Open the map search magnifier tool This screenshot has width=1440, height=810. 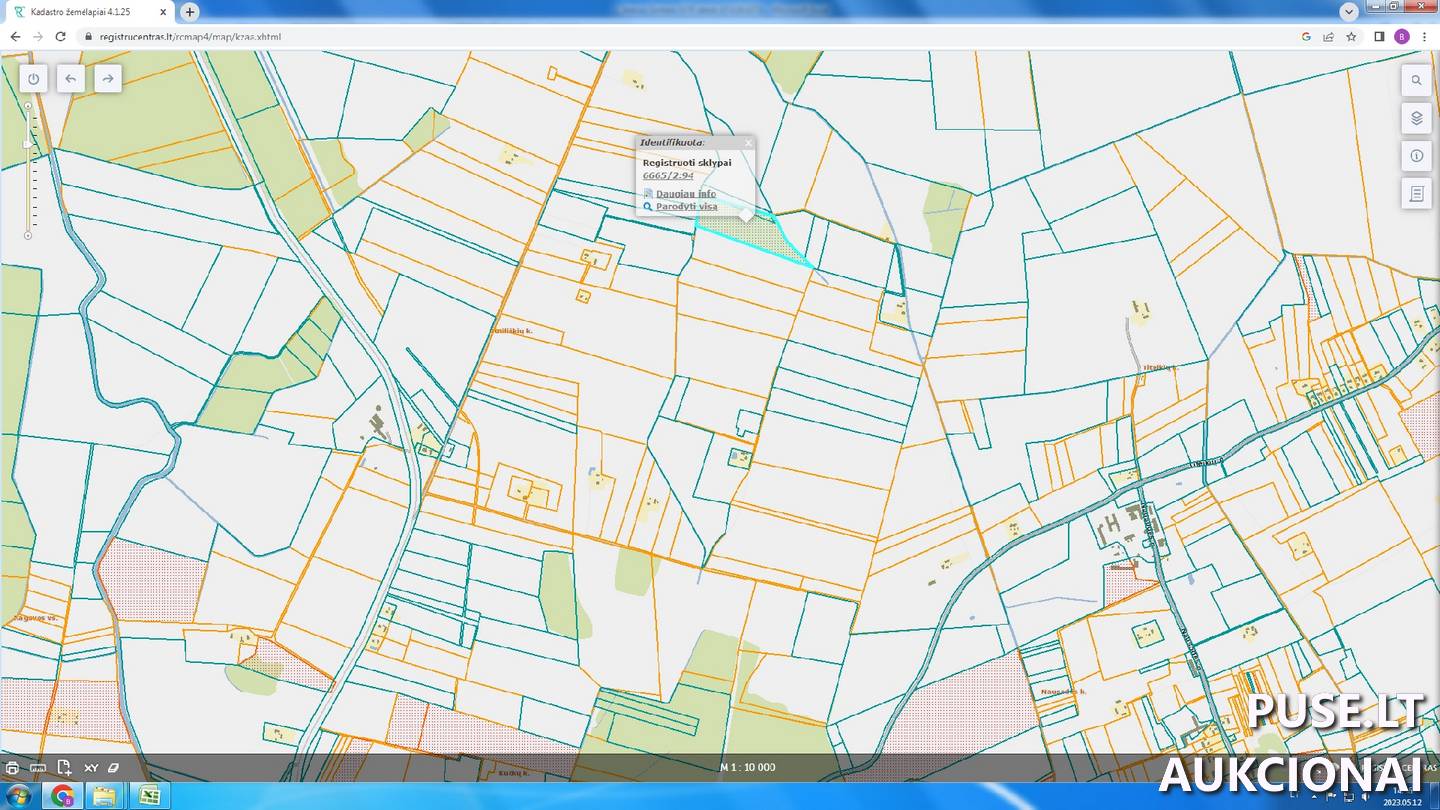pyautogui.click(x=1416, y=81)
